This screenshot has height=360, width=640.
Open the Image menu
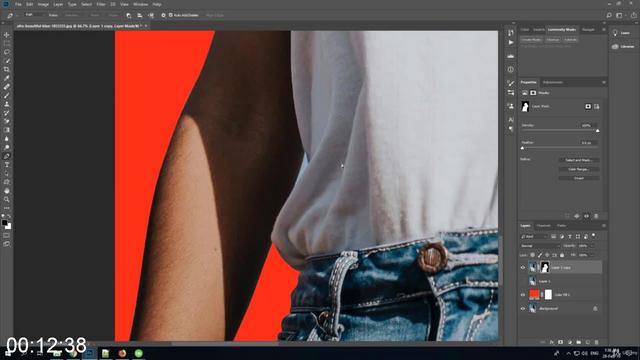coord(43,4)
